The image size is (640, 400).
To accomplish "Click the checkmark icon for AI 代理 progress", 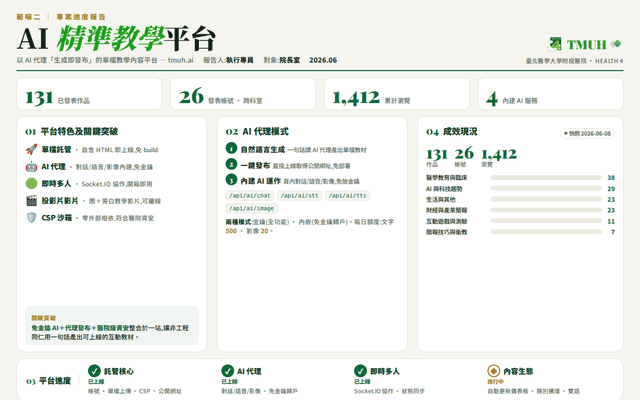I will pos(227,371).
